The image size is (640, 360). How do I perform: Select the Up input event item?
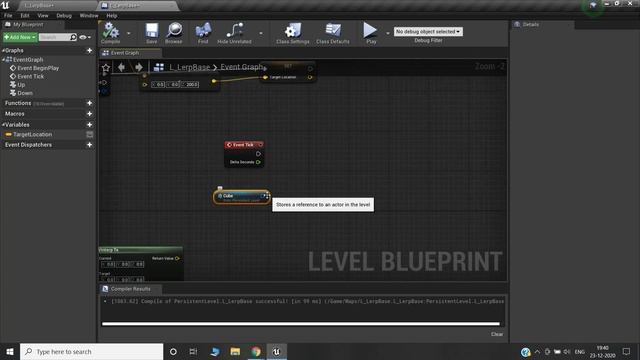click(x=21, y=84)
